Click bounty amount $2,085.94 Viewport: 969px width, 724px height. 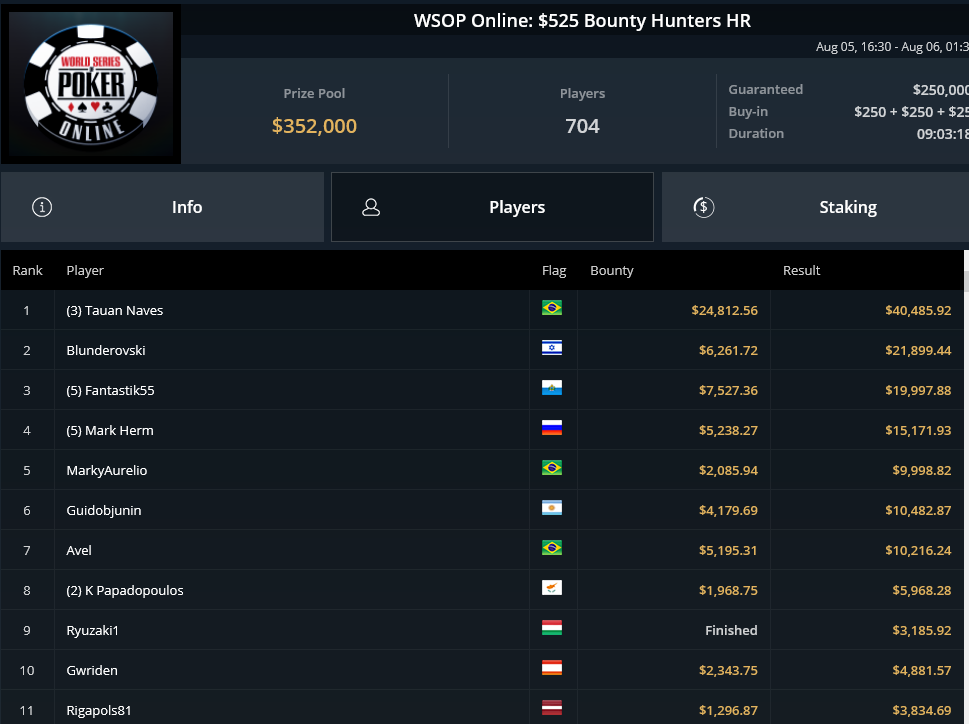coord(728,471)
